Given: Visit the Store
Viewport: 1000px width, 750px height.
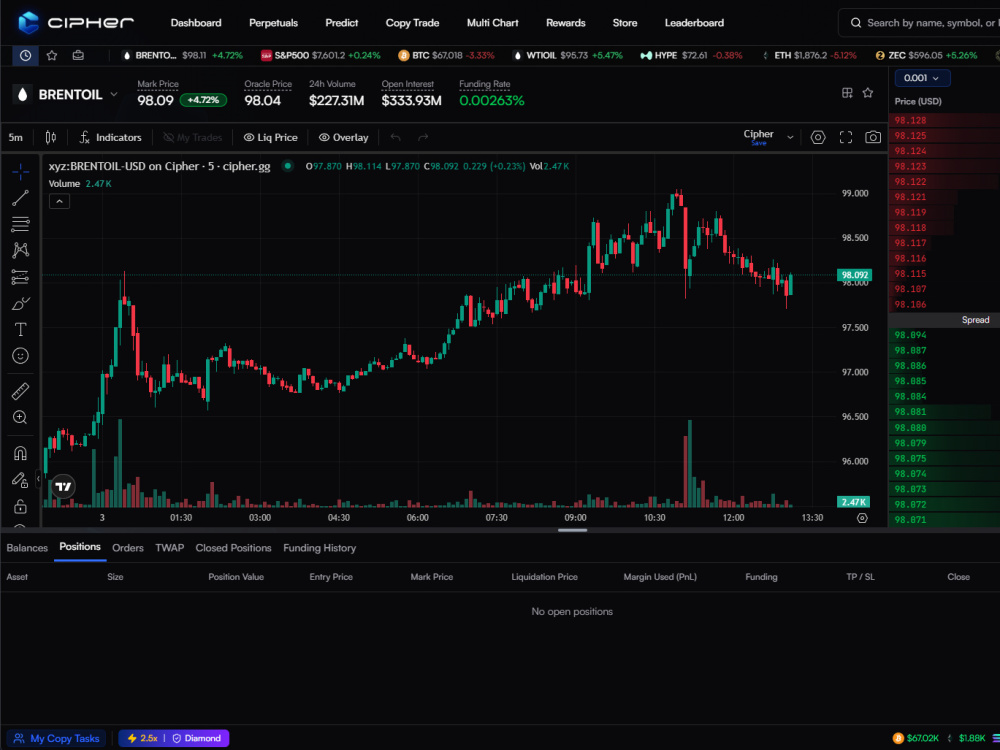Looking at the screenshot, I should pyautogui.click(x=625, y=23).
